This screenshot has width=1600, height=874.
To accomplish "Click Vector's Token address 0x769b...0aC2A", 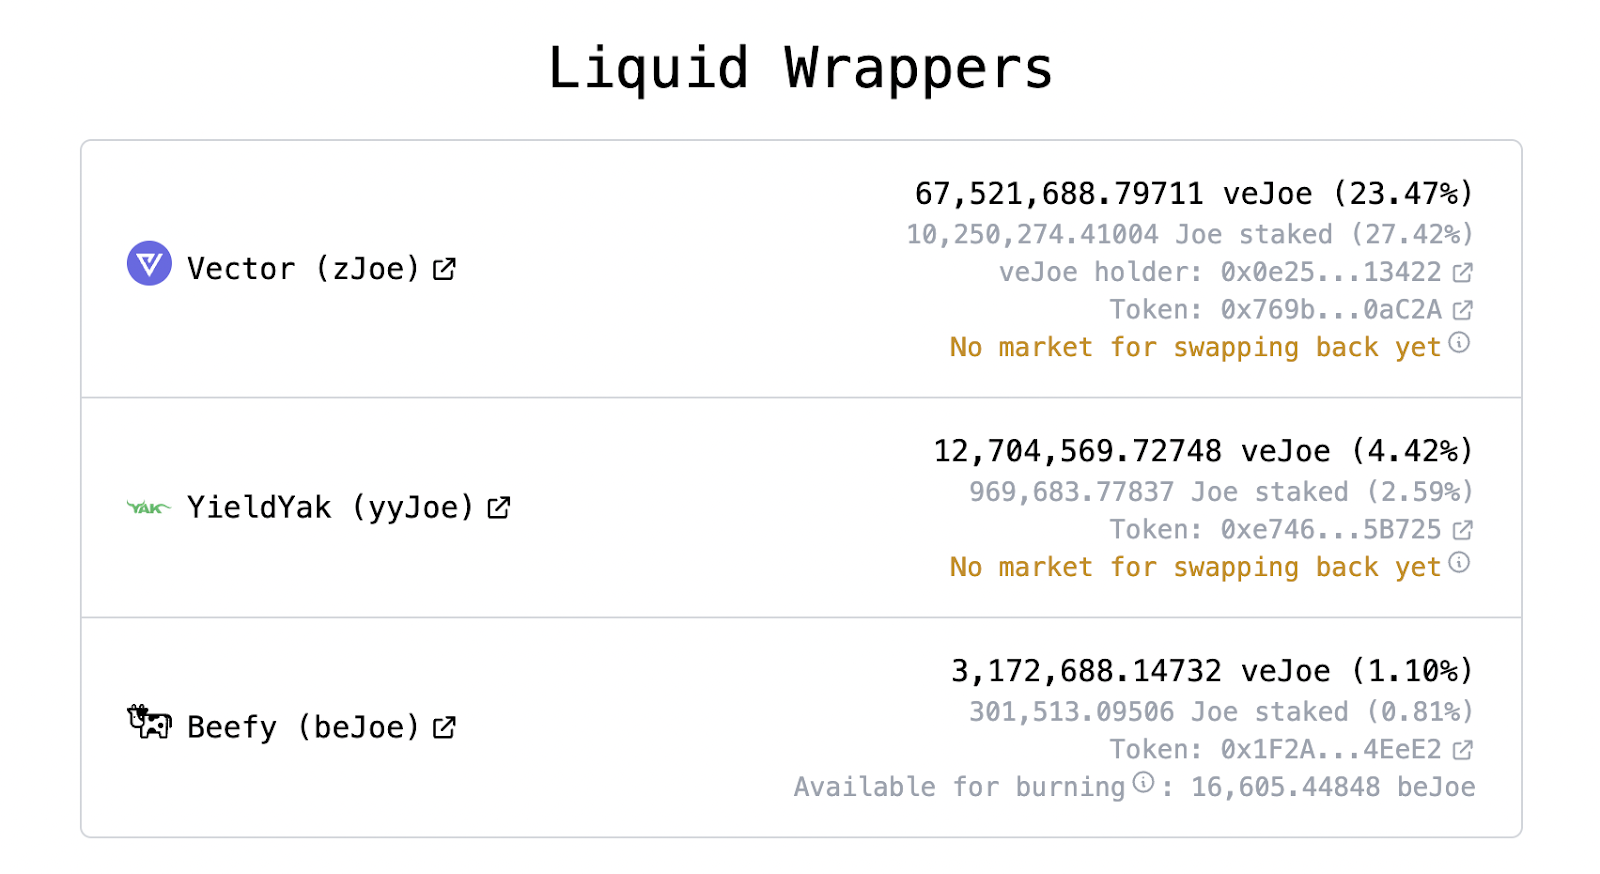I will (1331, 310).
